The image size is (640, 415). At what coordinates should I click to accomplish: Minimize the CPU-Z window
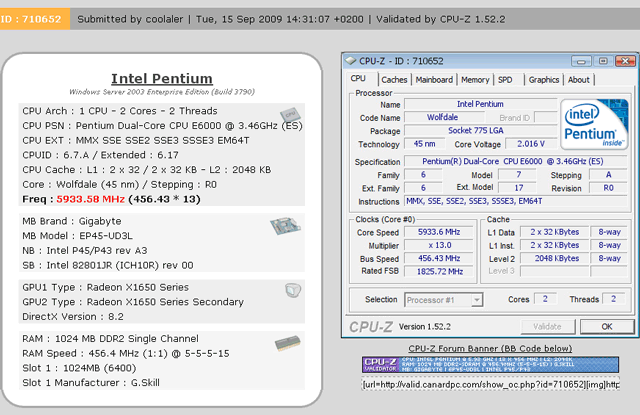pyautogui.click(x=581, y=61)
